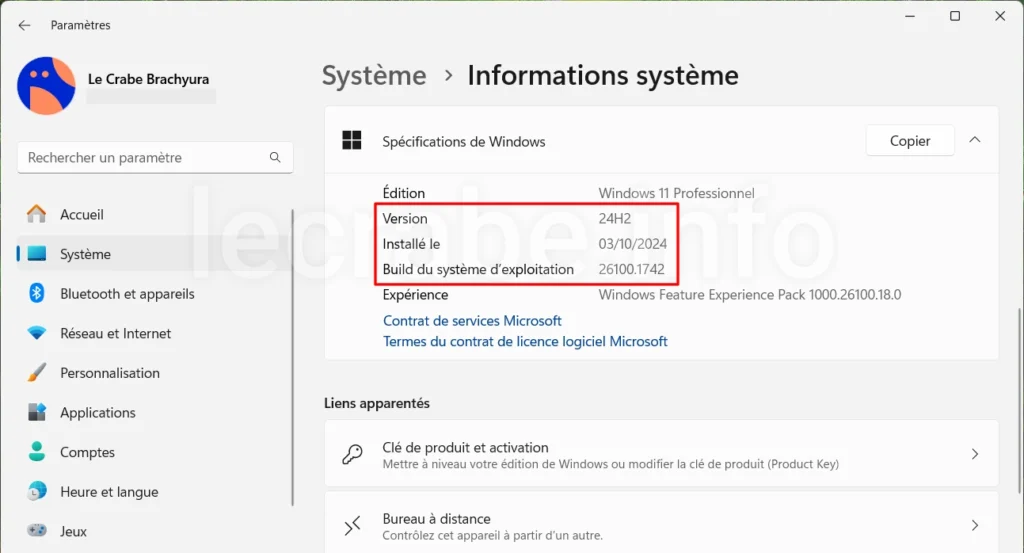Image resolution: width=1024 pixels, height=553 pixels.
Task: Click the Liens apparentés heading
Action: 377,403
